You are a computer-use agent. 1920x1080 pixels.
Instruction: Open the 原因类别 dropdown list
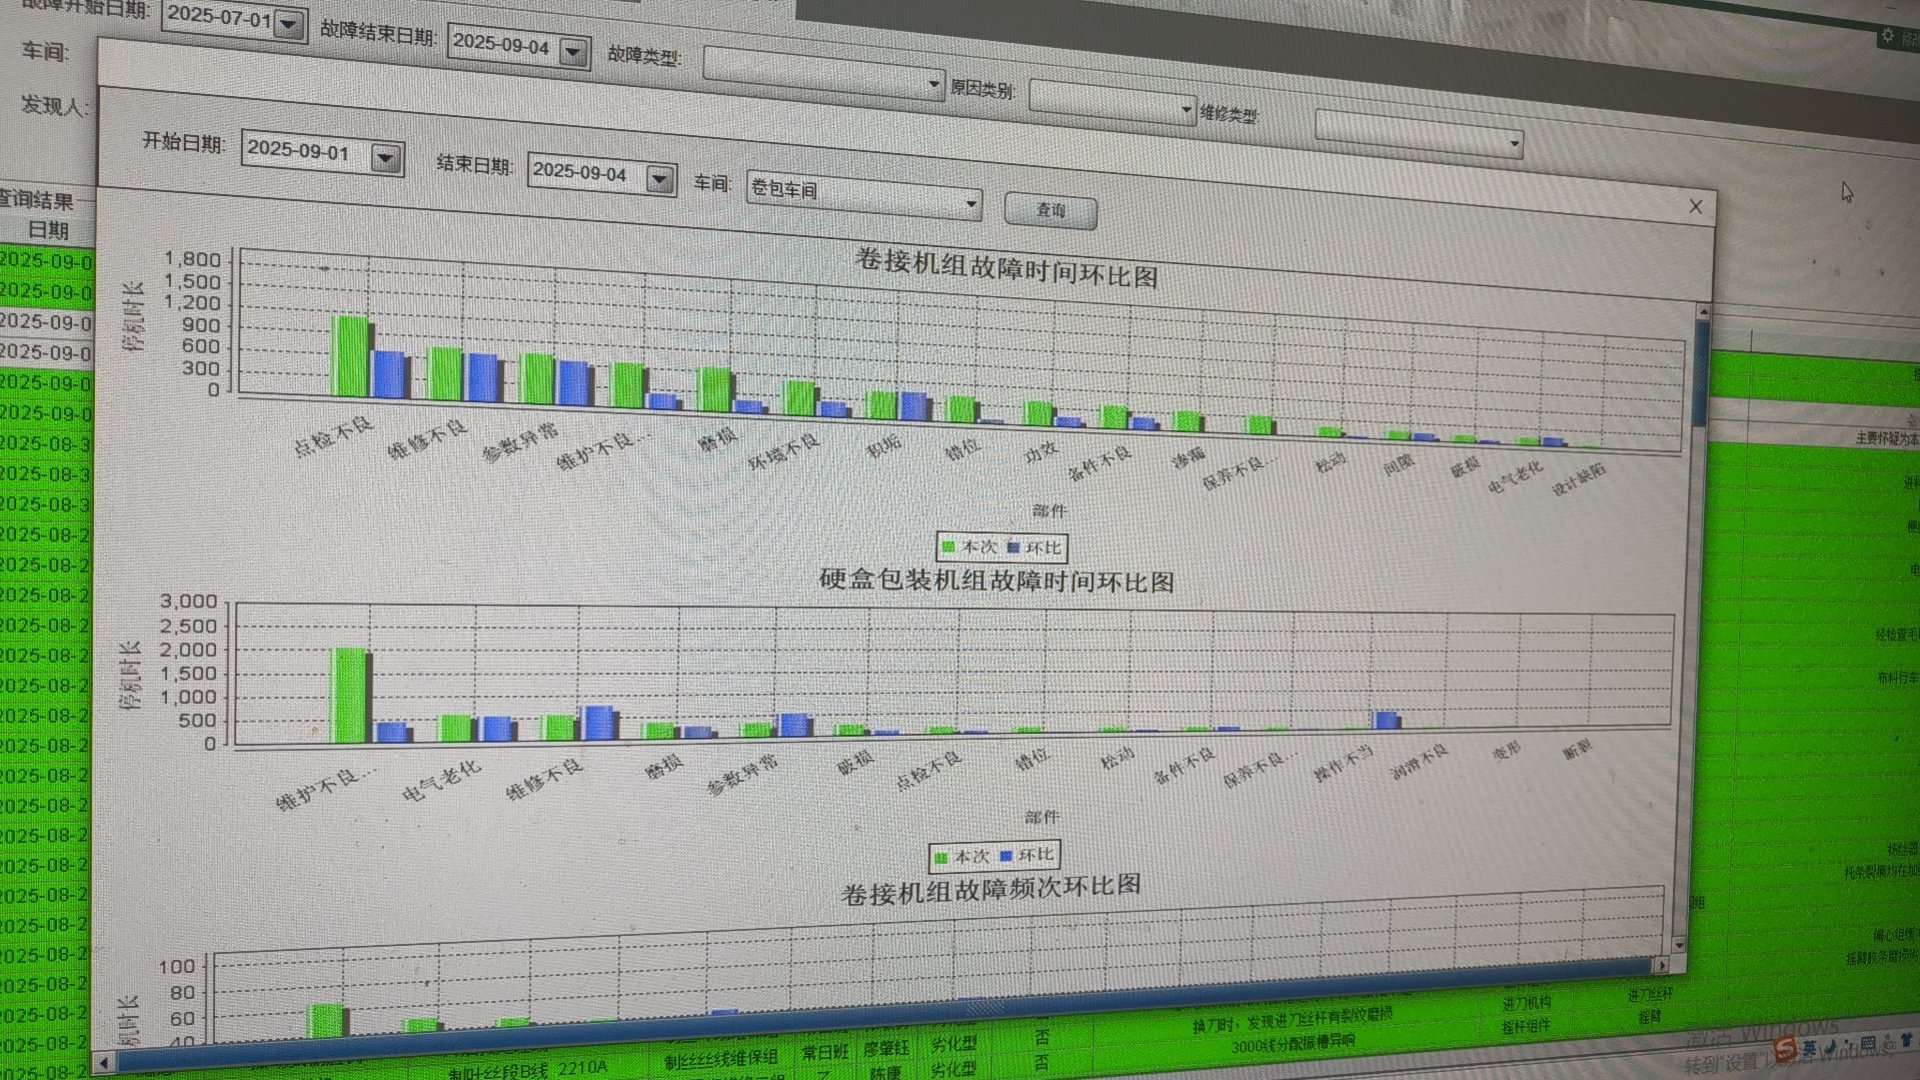point(1186,110)
